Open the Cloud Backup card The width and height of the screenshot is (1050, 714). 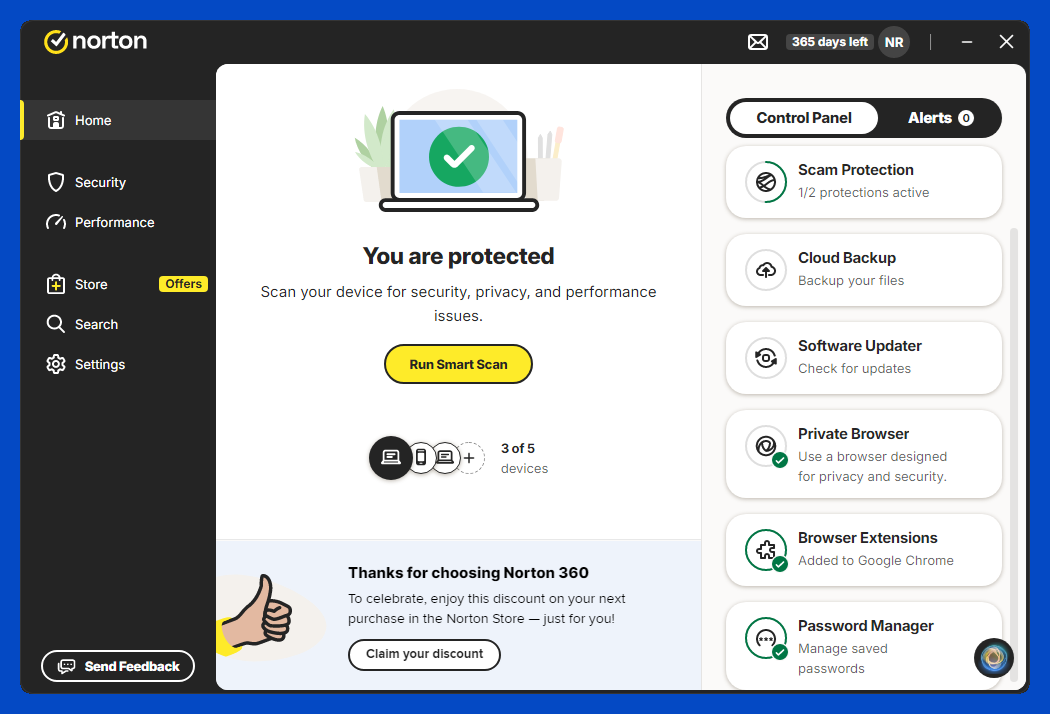click(x=863, y=270)
